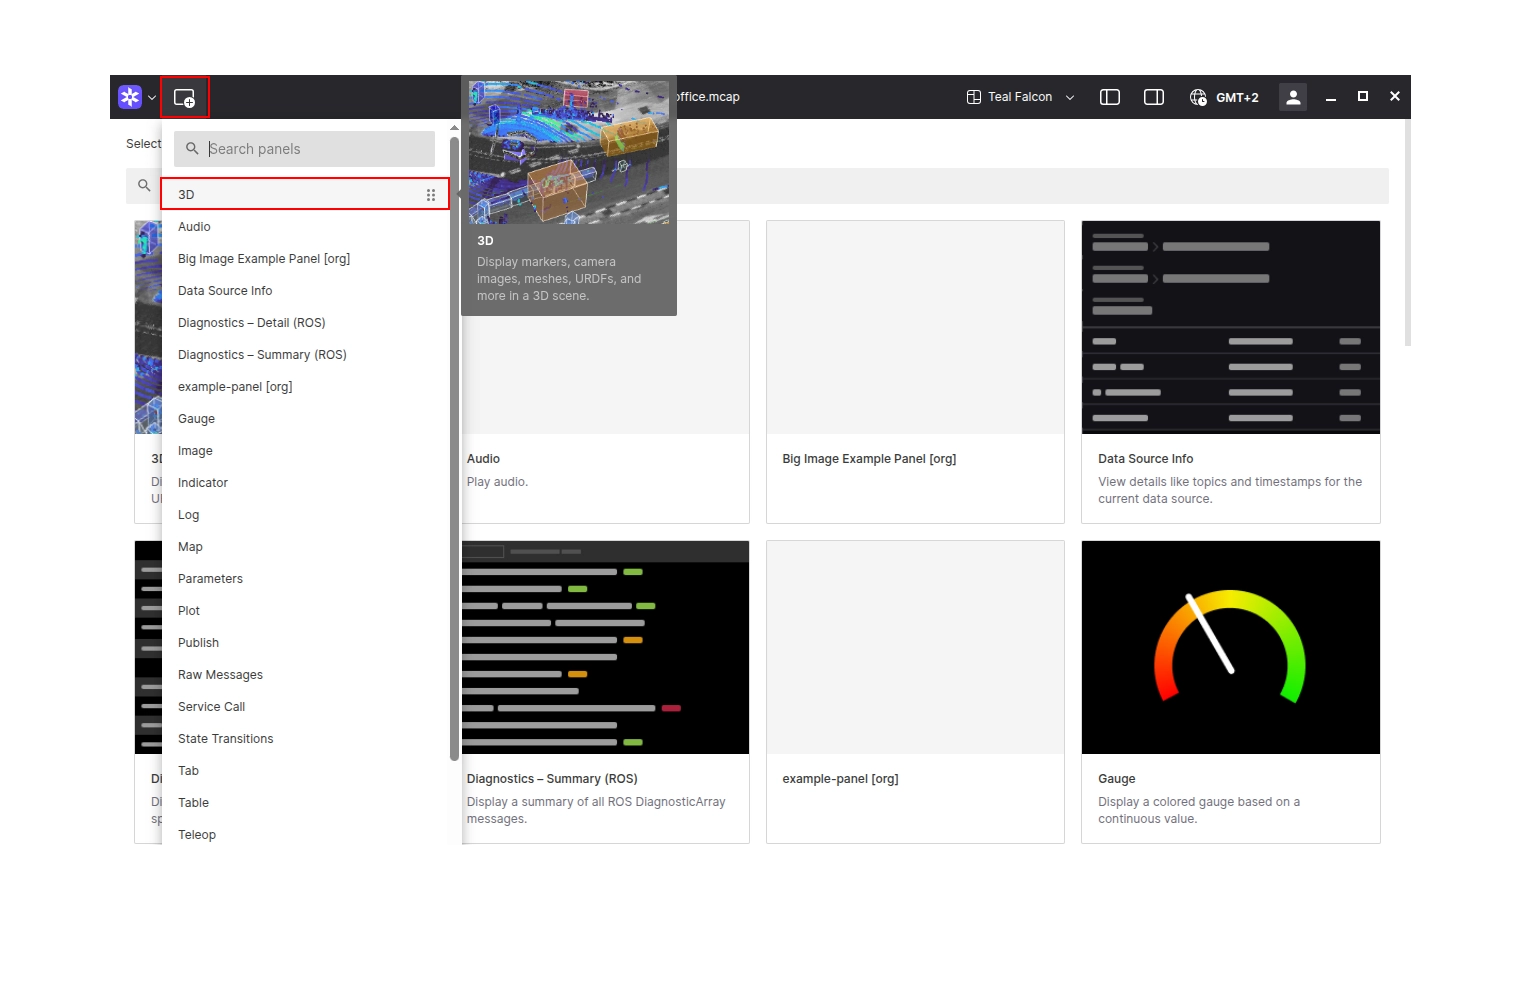This screenshot has width=1521, height=995.
Task: Click the Foxglove app logo icon
Action: (x=130, y=97)
